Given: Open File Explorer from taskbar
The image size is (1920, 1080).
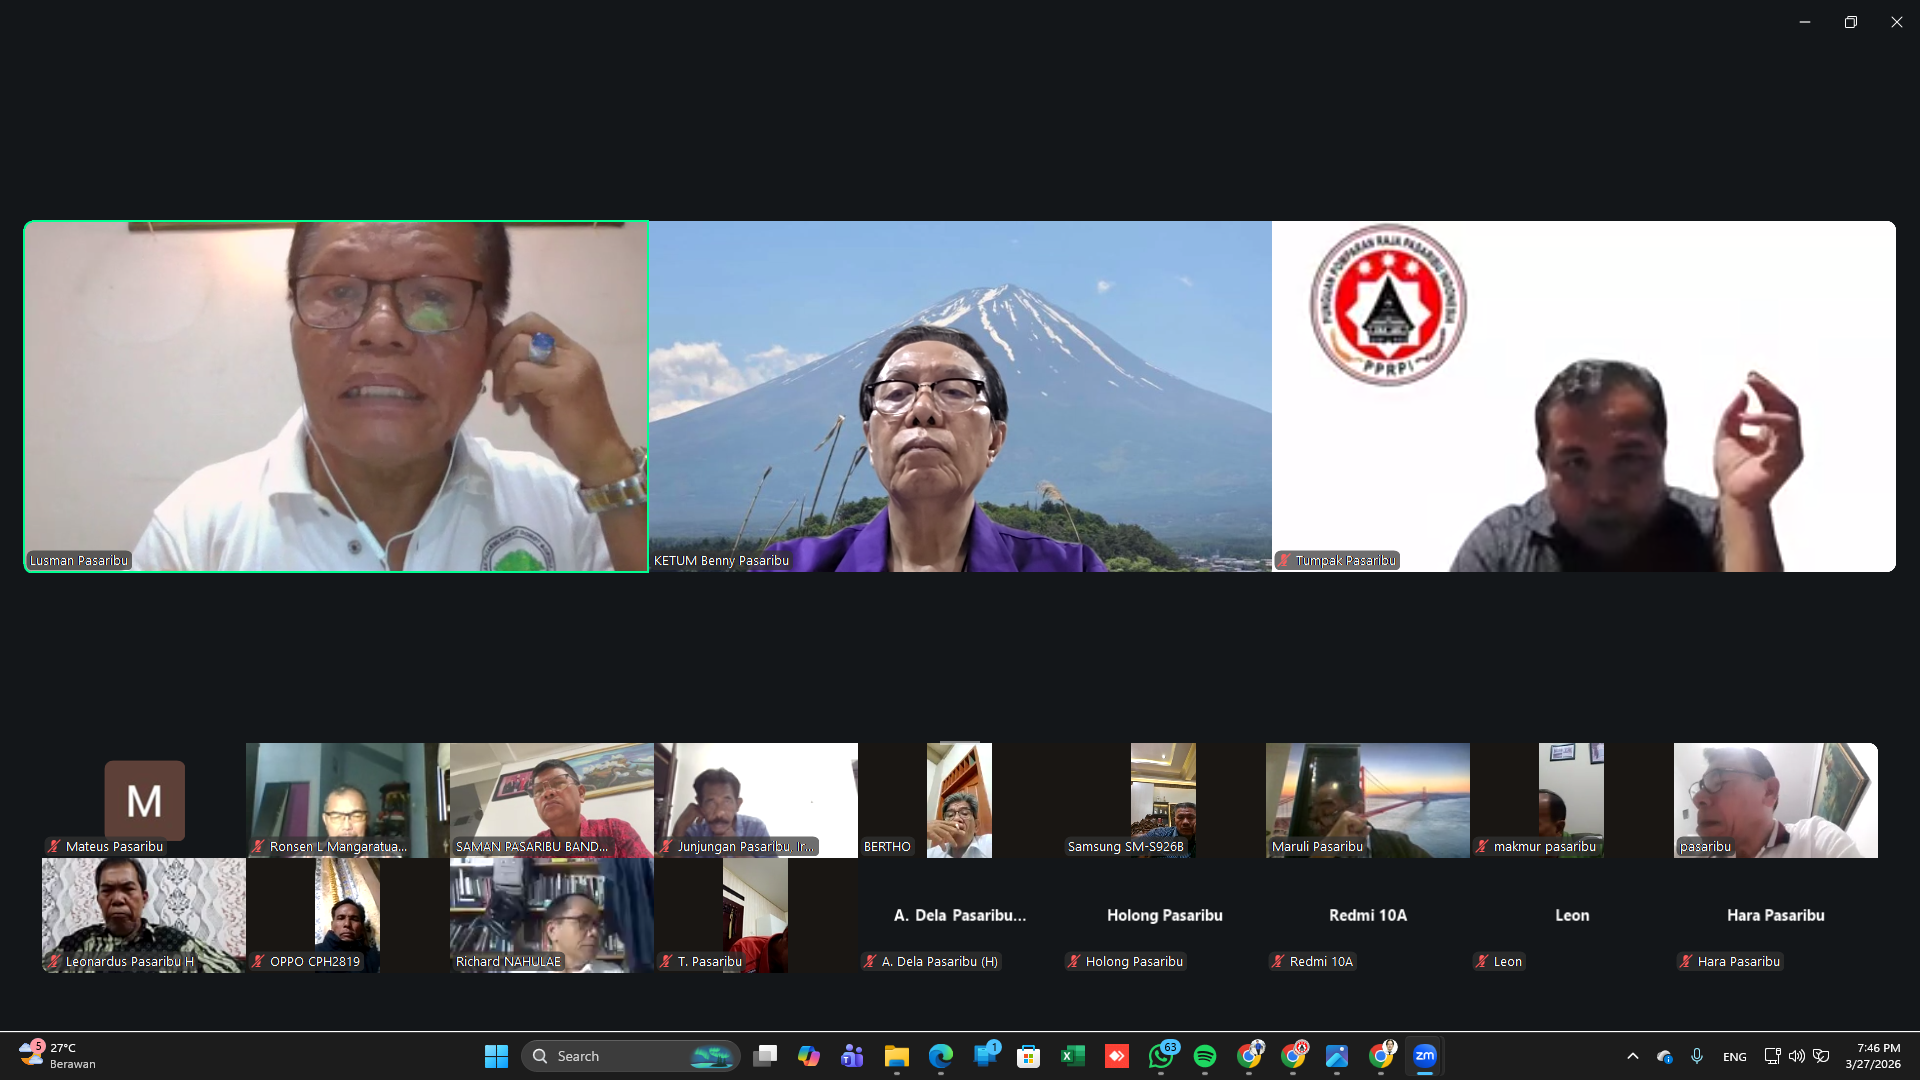Looking at the screenshot, I should [896, 1056].
